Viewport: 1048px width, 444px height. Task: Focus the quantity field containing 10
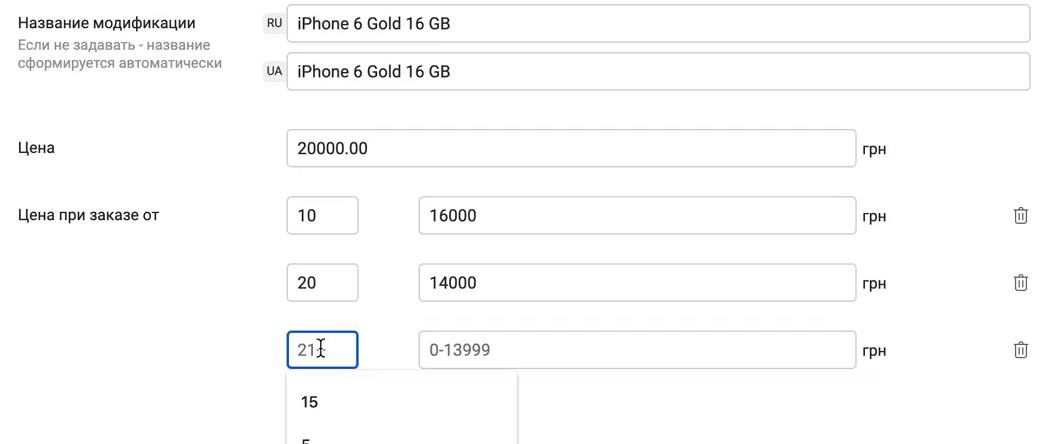(x=322, y=215)
